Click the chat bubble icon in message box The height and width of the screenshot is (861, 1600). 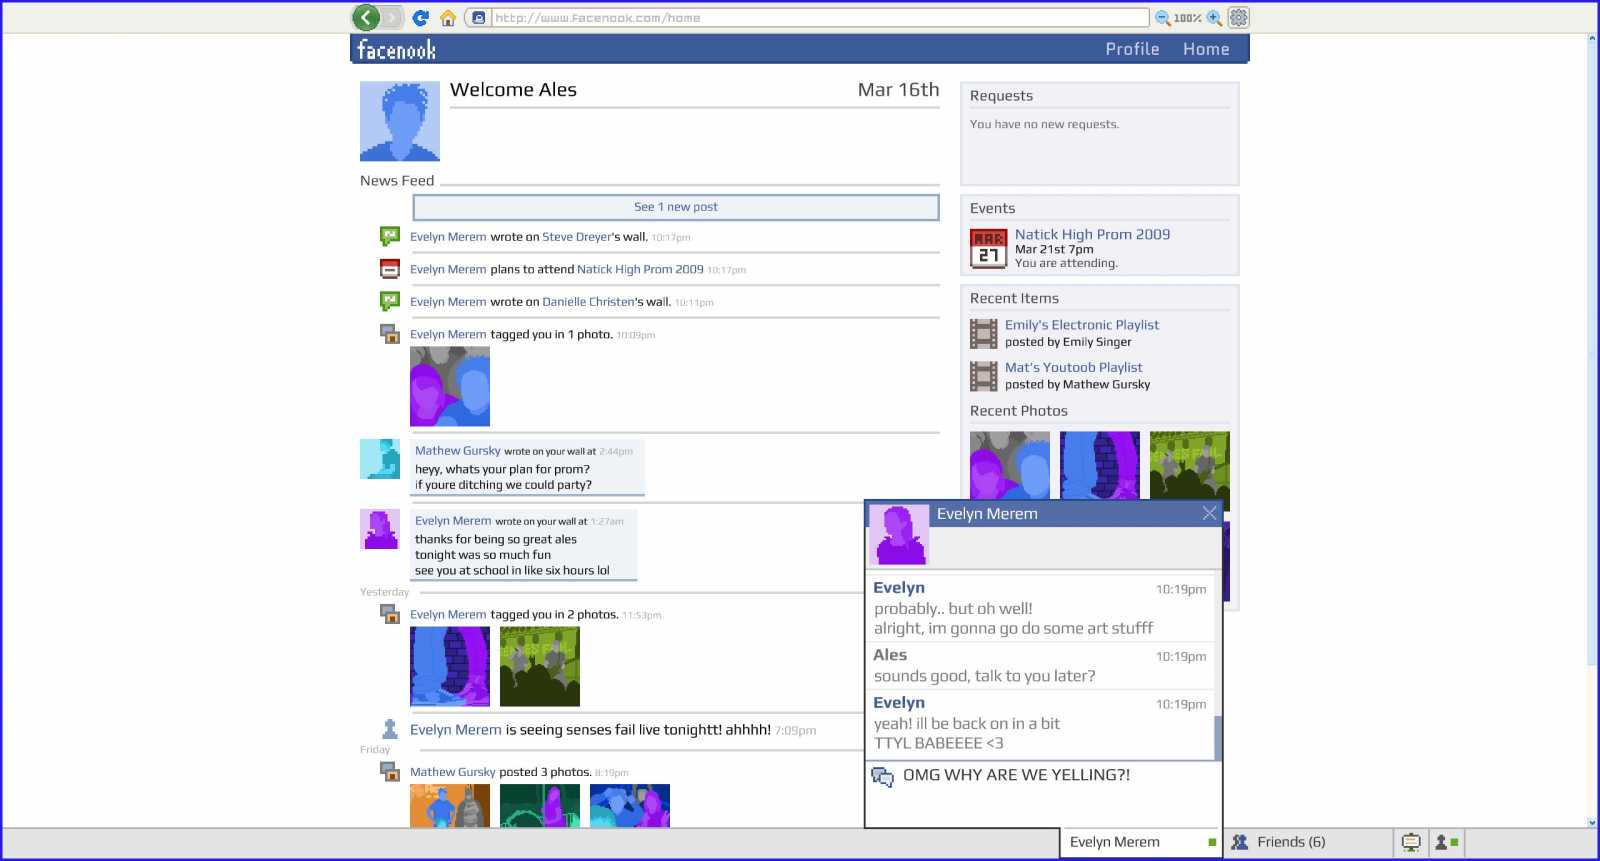tap(882, 777)
